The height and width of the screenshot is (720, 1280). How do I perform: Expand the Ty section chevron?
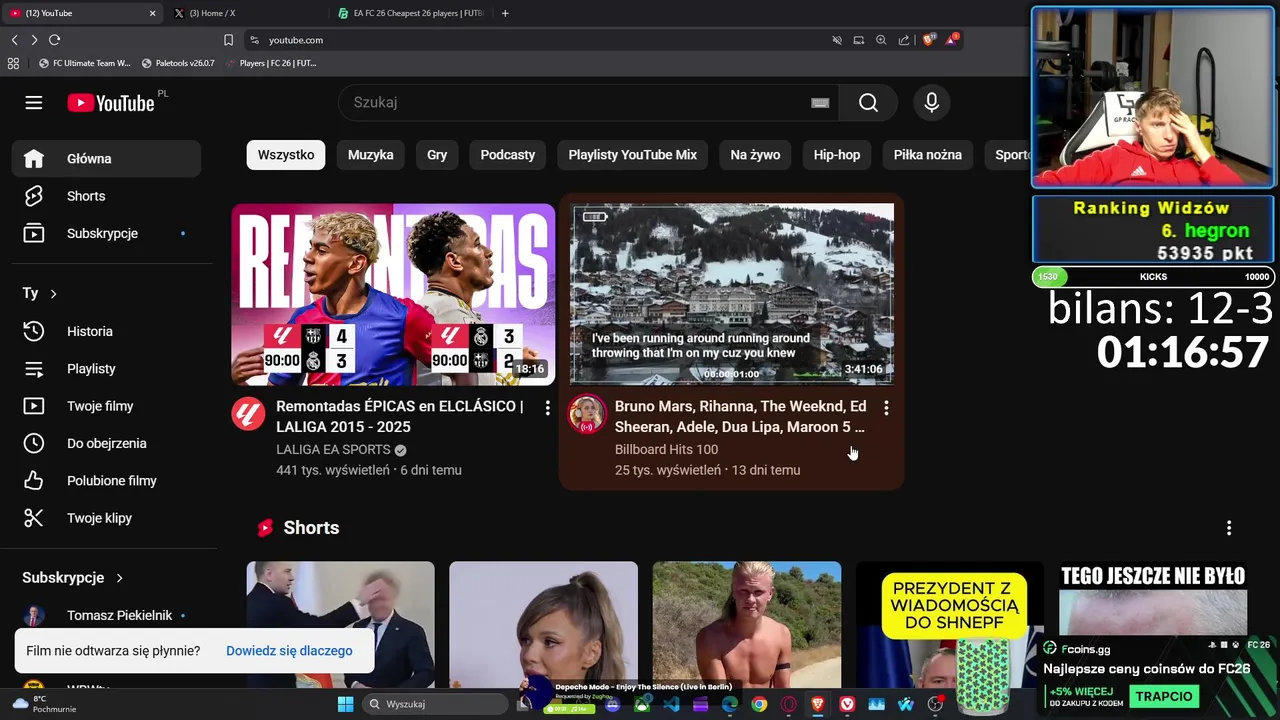pyautogui.click(x=53, y=293)
